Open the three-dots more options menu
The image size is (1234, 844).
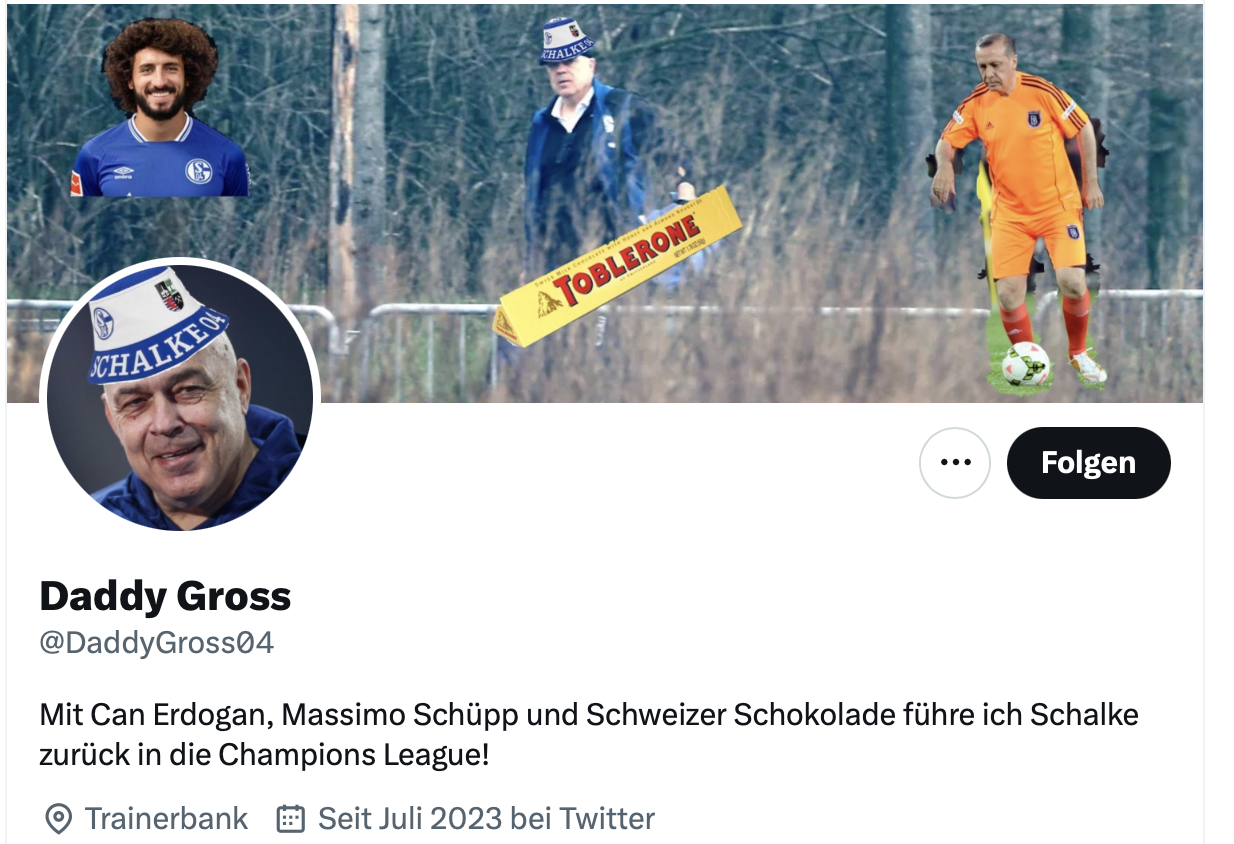click(x=955, y=462)
